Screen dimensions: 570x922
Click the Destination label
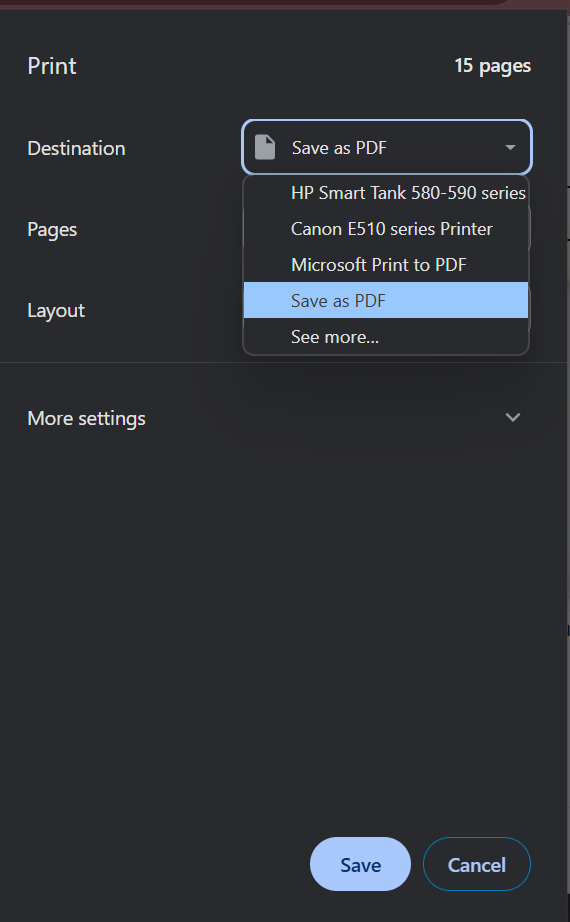click(x=76, y=148)
